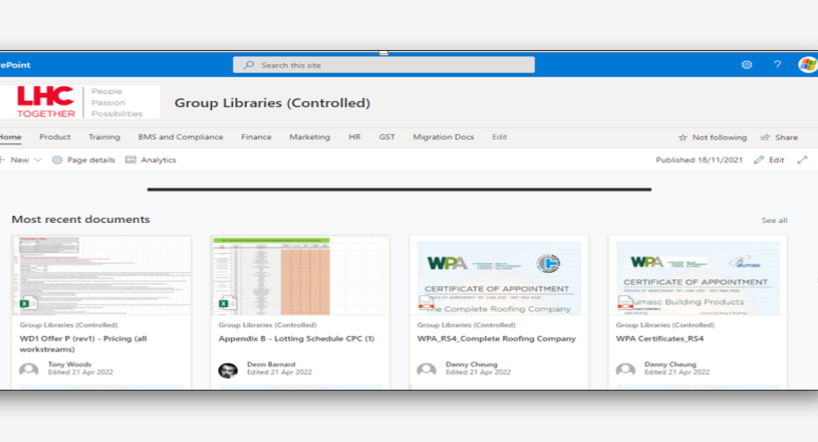Click the help question mark icon
This screenshot has width=818, height=442.
777,65
